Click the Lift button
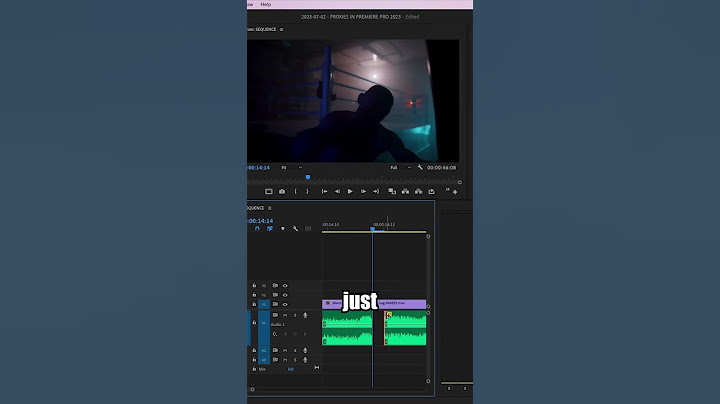This screenshot has width=720, height=404. [x=405, y=191]
